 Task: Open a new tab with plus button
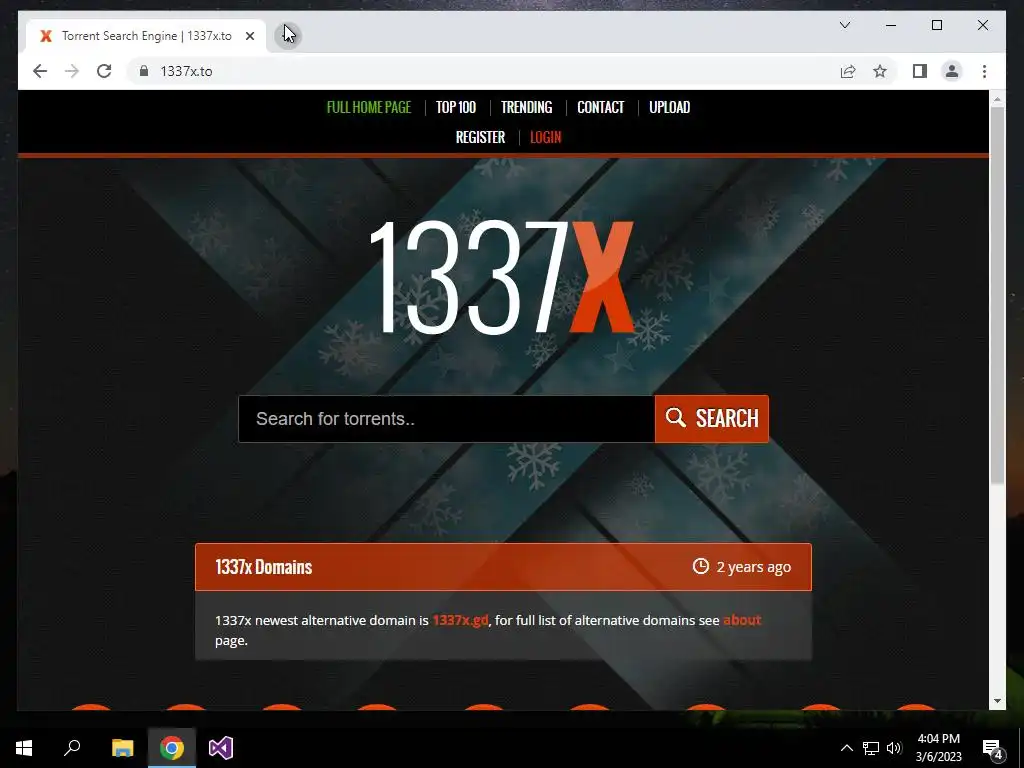(288, 35)
